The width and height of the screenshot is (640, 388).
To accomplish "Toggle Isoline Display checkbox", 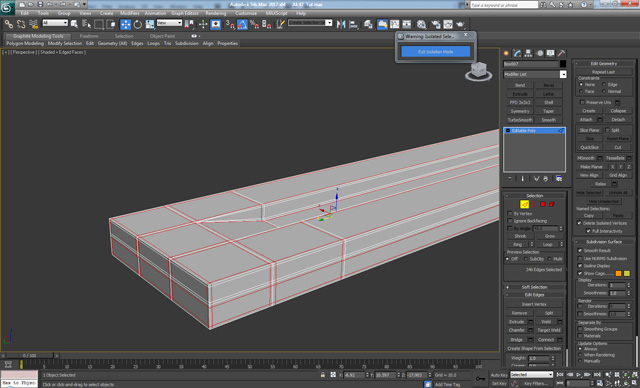I will click(580, 266).
